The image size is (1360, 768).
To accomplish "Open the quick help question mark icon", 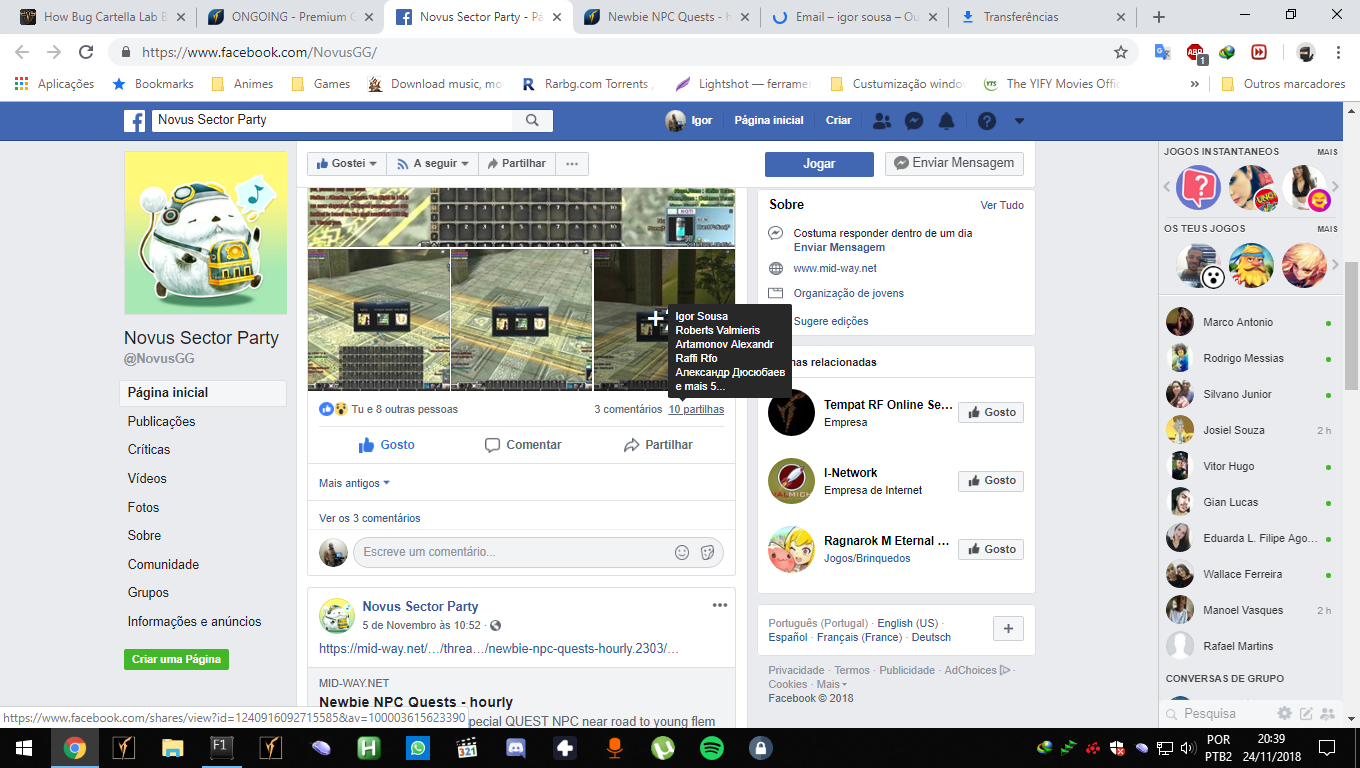I will [987, 120].
